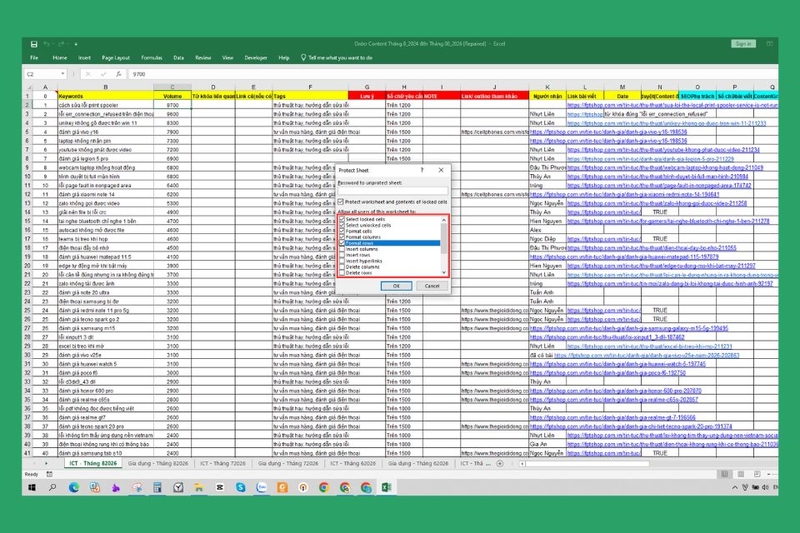This screenshot has height=533, width=800.
Task: Toggle the Format cells permission checkbox
Action: tap(342, 231)
